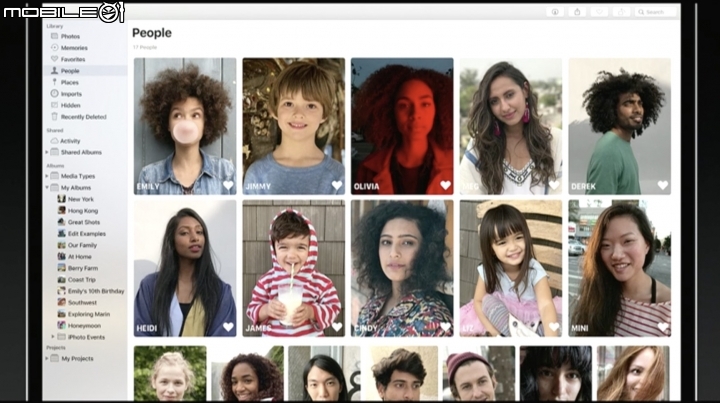Viewport: 720px width, 403px height.
Task: Click the Share toolbar button
Action: coord(577,12)
